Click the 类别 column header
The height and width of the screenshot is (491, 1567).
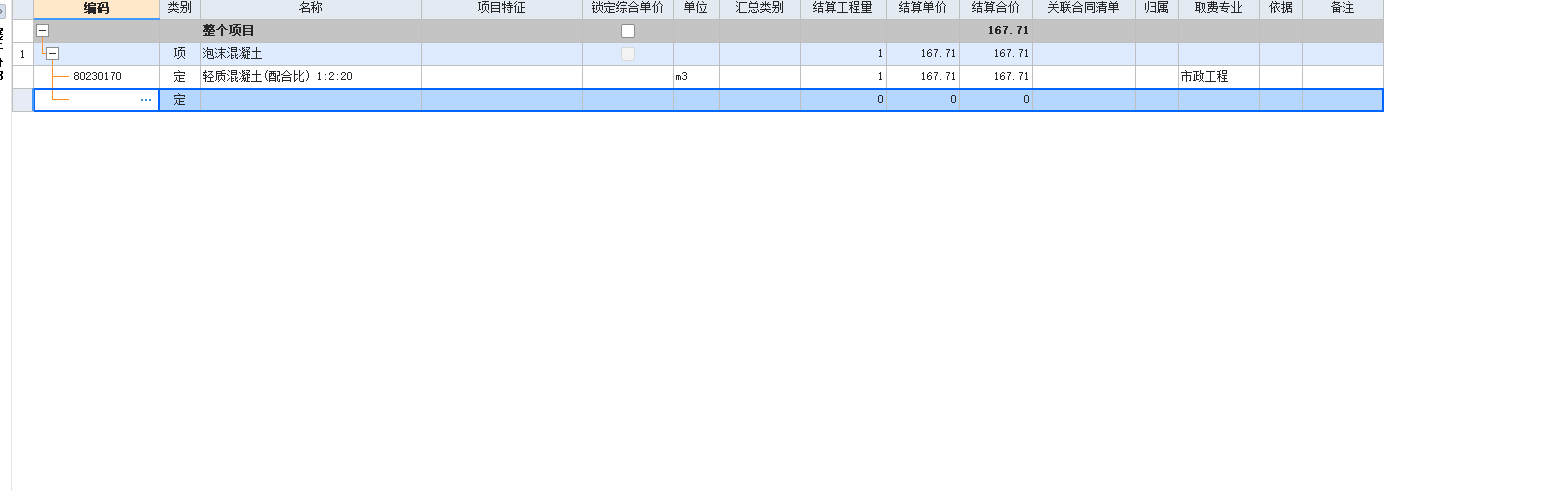point(180,8)
